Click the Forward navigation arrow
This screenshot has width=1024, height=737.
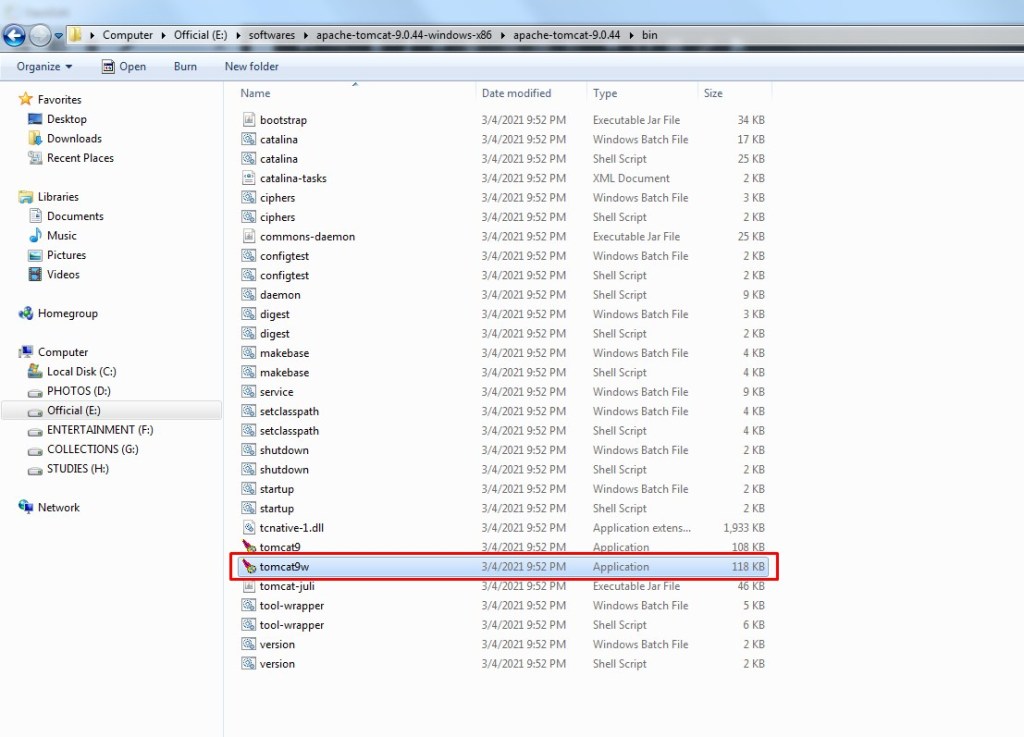pos(40,35)
